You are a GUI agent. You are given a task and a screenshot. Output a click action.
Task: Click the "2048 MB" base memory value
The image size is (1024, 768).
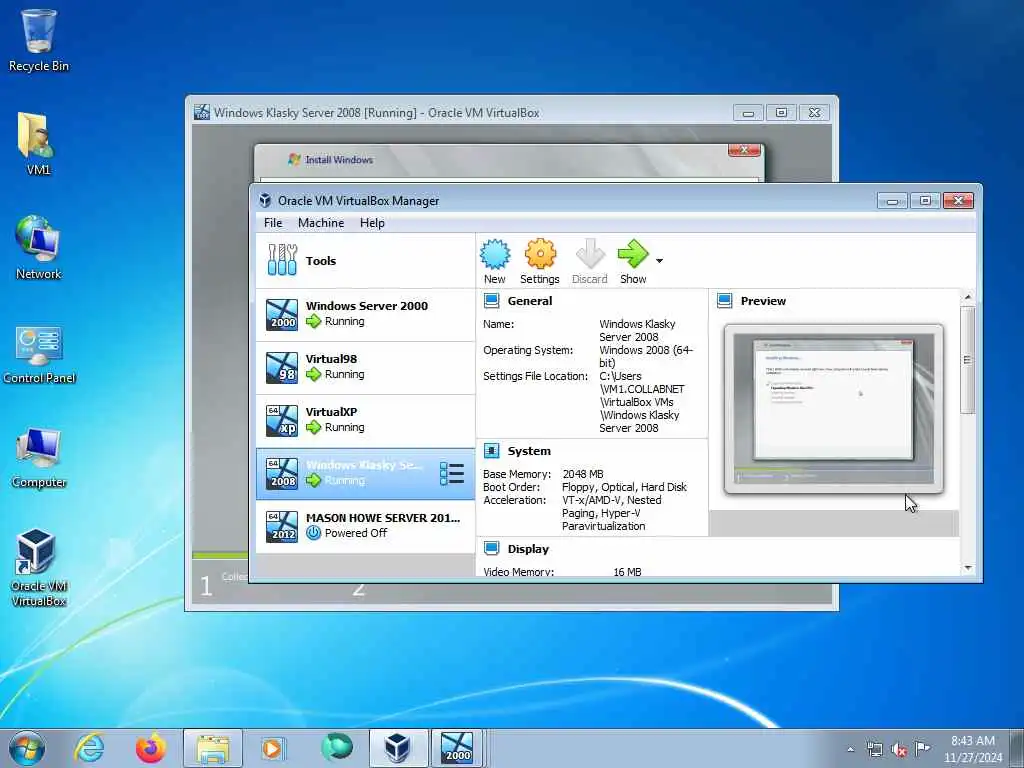click(583, 474)
